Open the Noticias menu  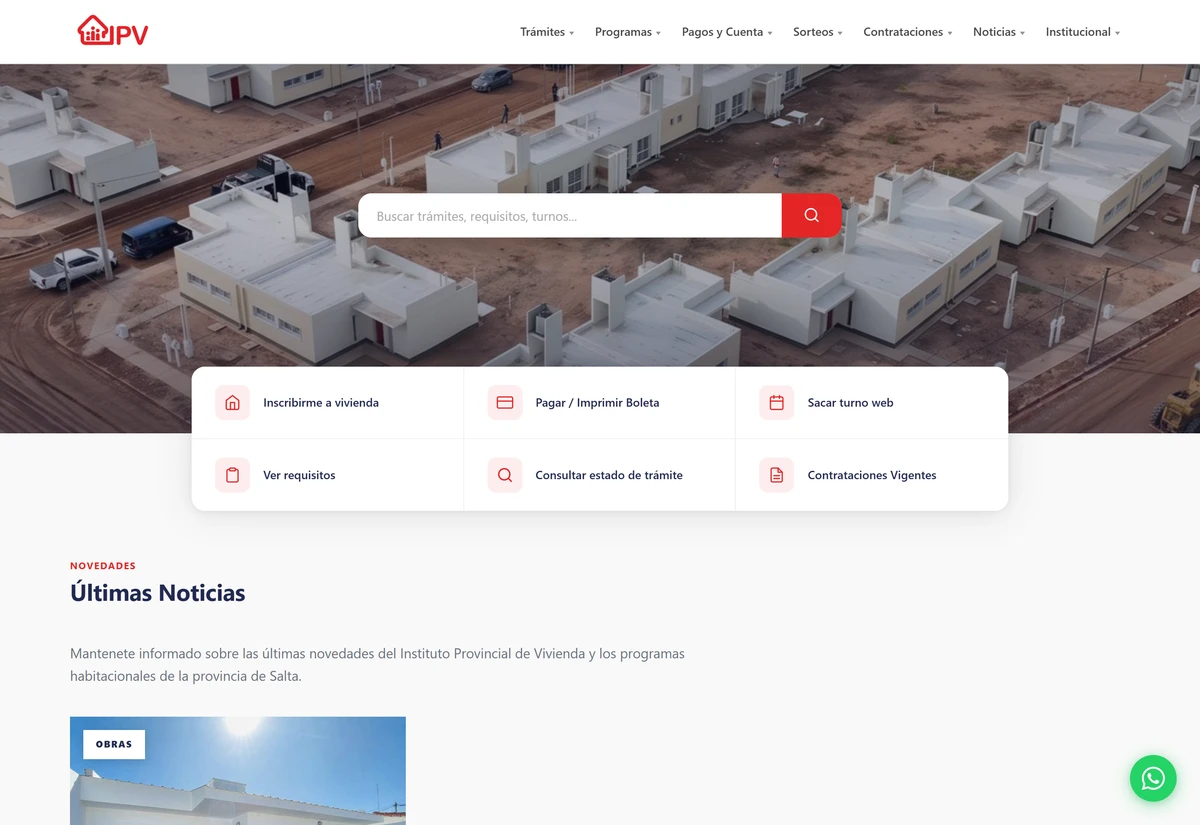coord(999,32)
